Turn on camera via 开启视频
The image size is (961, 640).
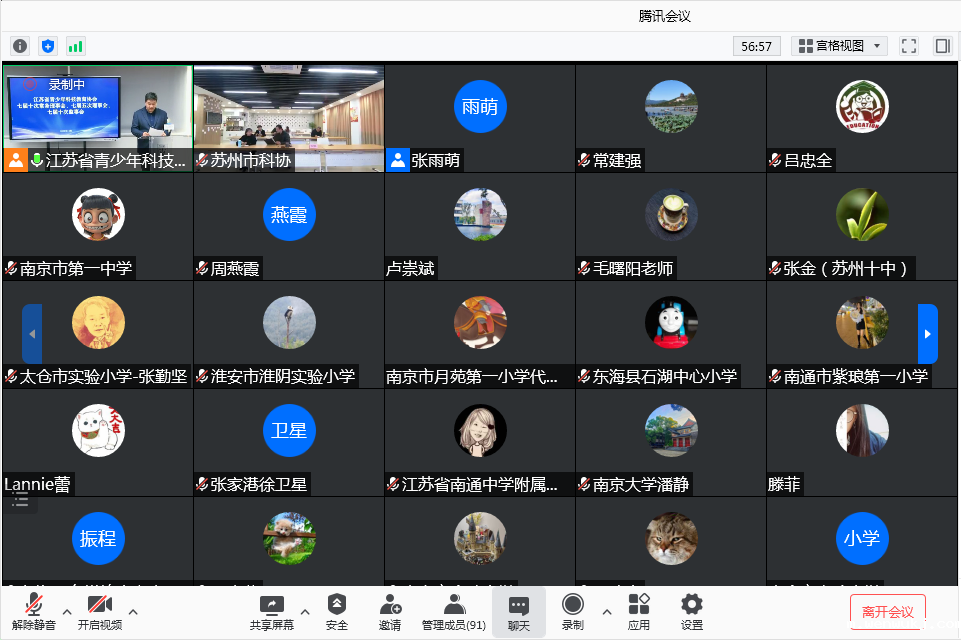tap(100, 610)
